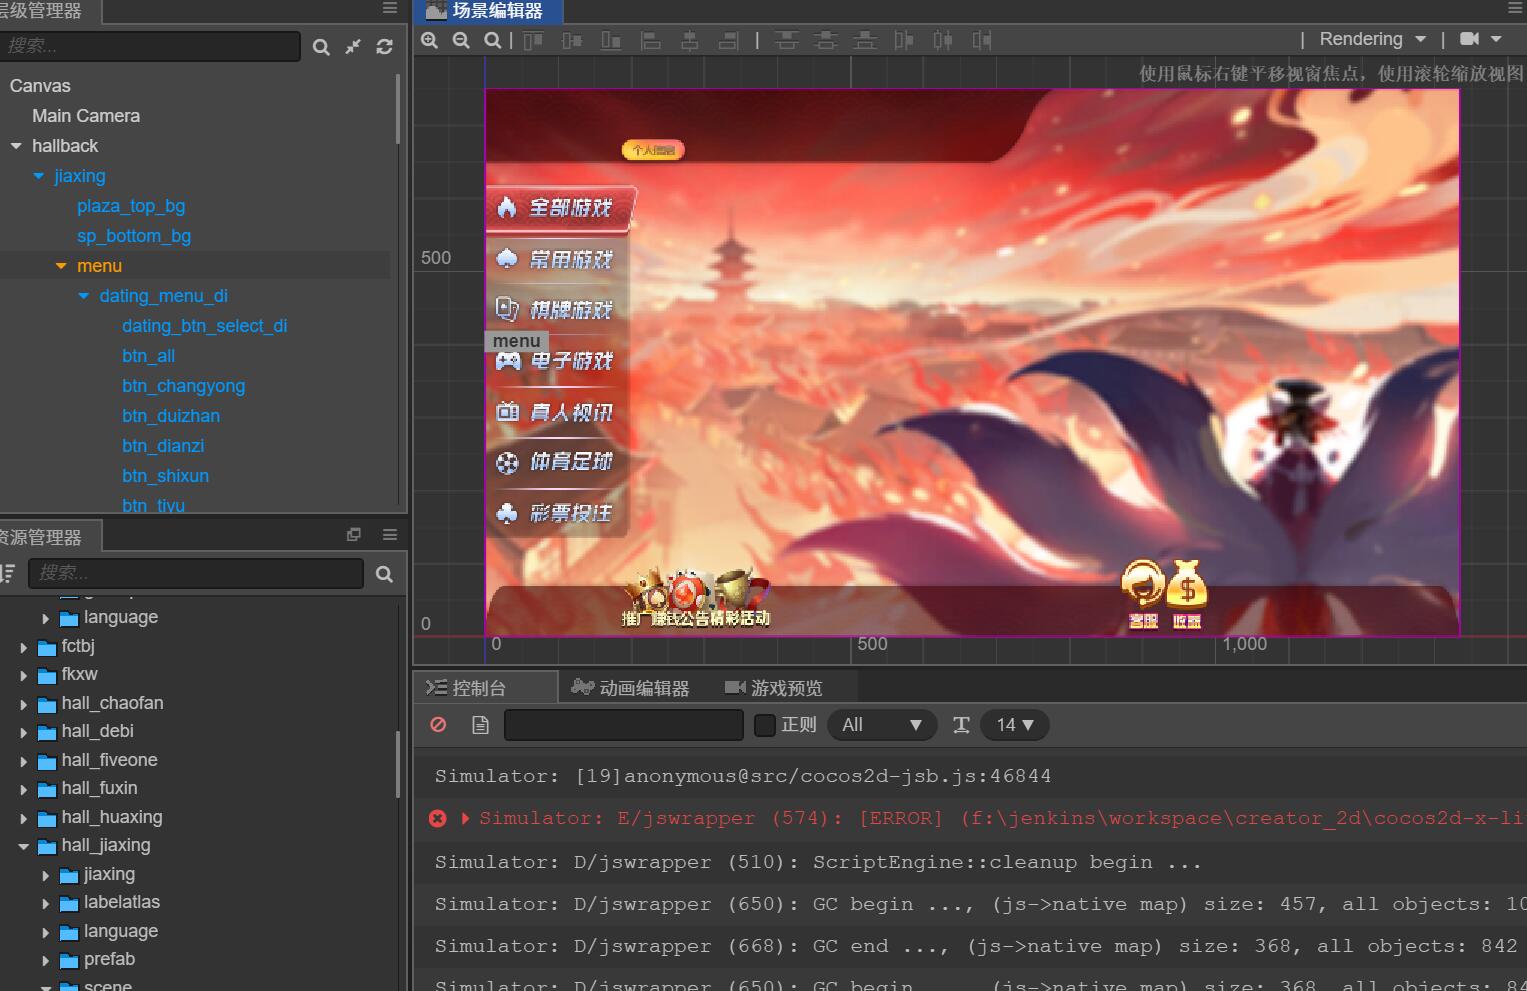
Task: Click in the console filter field
Action: point(624,725)
